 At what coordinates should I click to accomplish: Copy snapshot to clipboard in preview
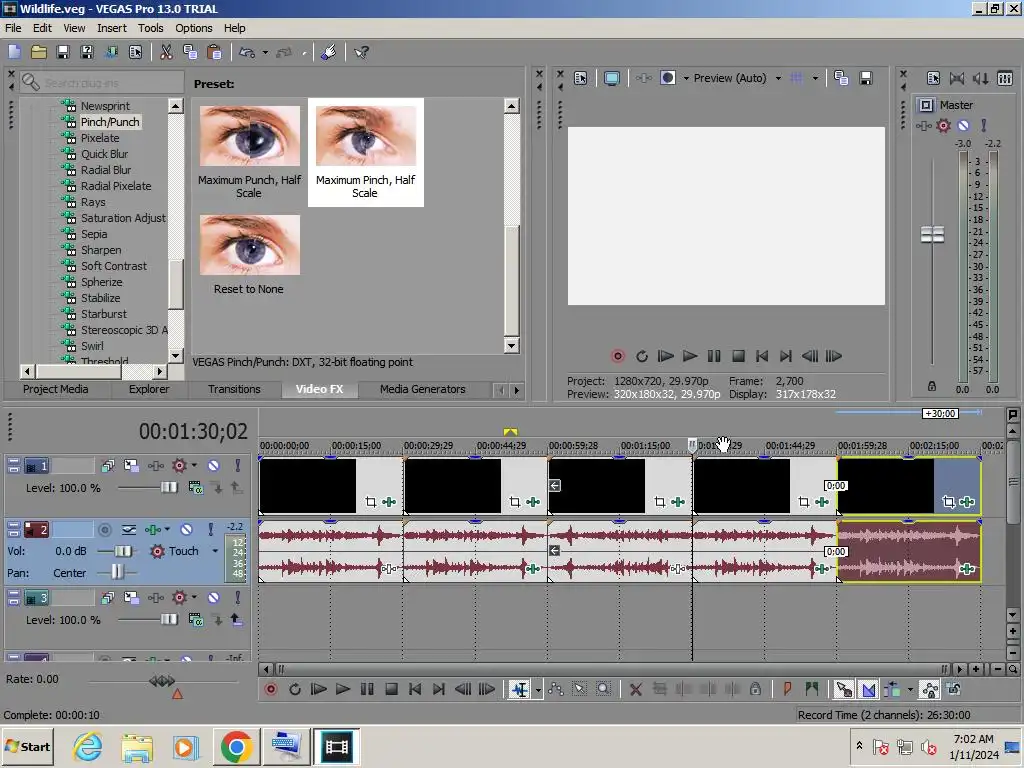841,78
